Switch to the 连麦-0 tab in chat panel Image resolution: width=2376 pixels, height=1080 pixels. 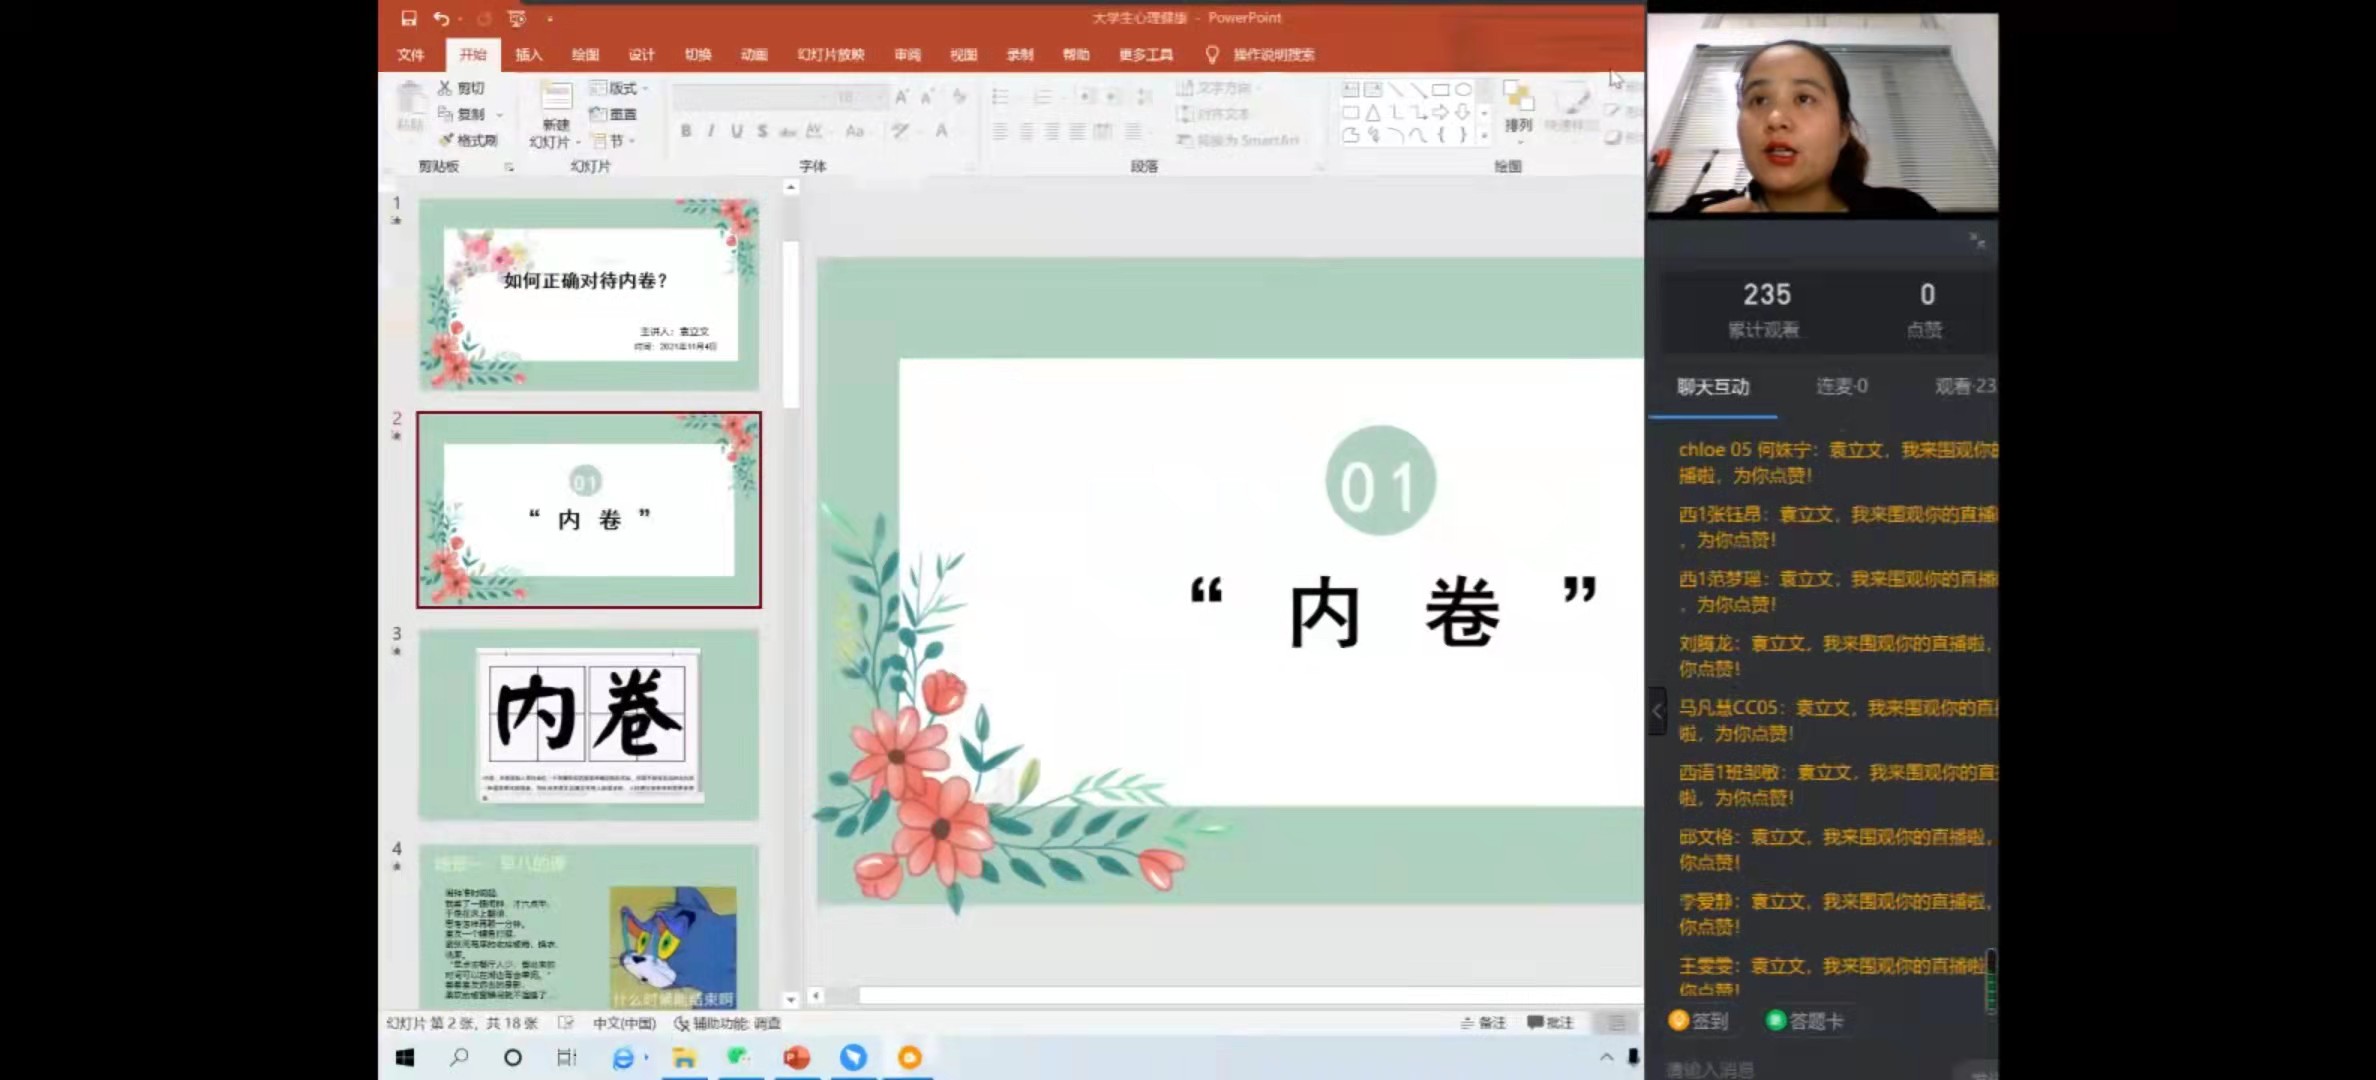click(1841, 386)
